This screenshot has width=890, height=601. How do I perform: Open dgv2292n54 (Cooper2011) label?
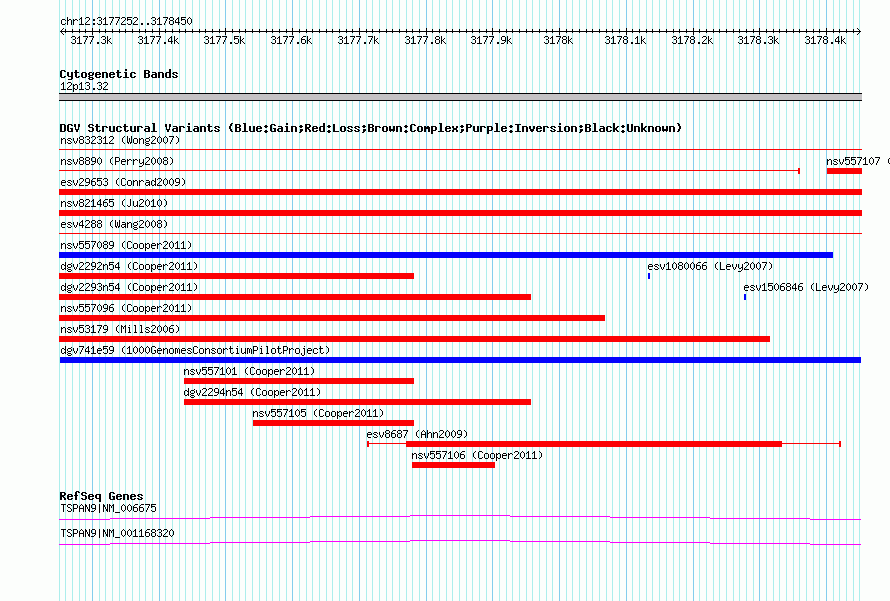click(129, 266)
